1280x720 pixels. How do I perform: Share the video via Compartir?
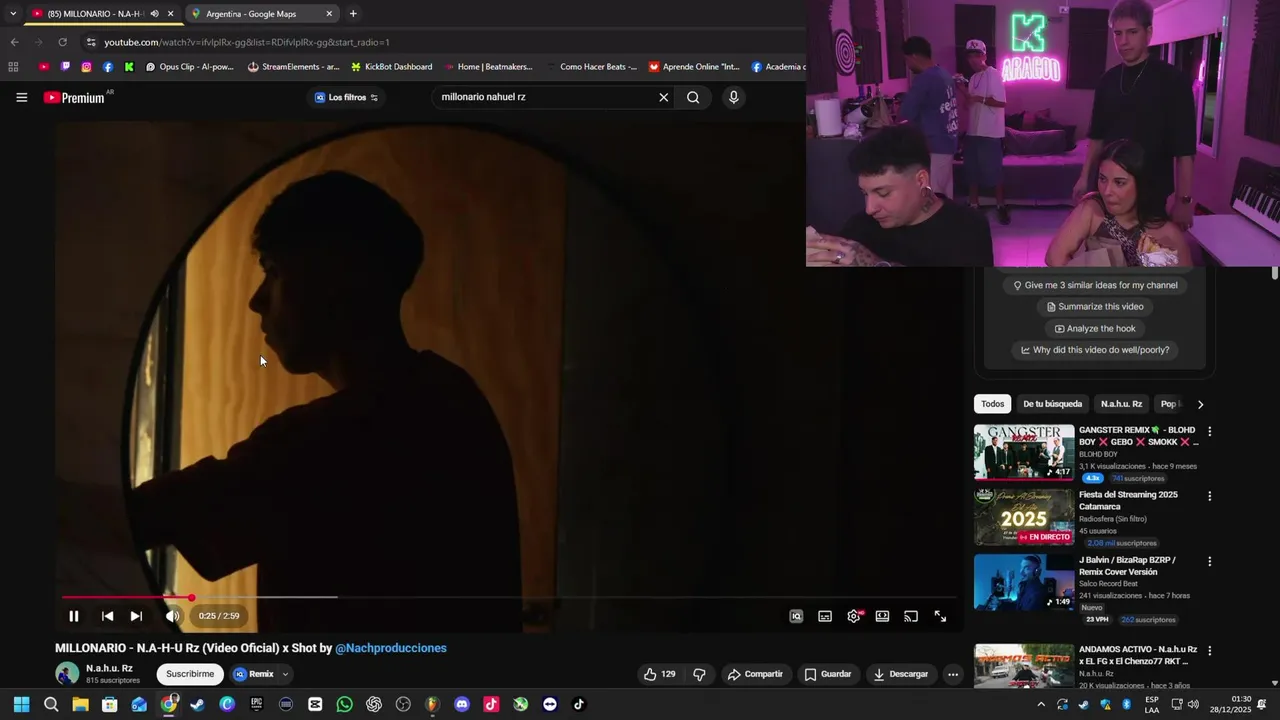[x=755, y=674]
